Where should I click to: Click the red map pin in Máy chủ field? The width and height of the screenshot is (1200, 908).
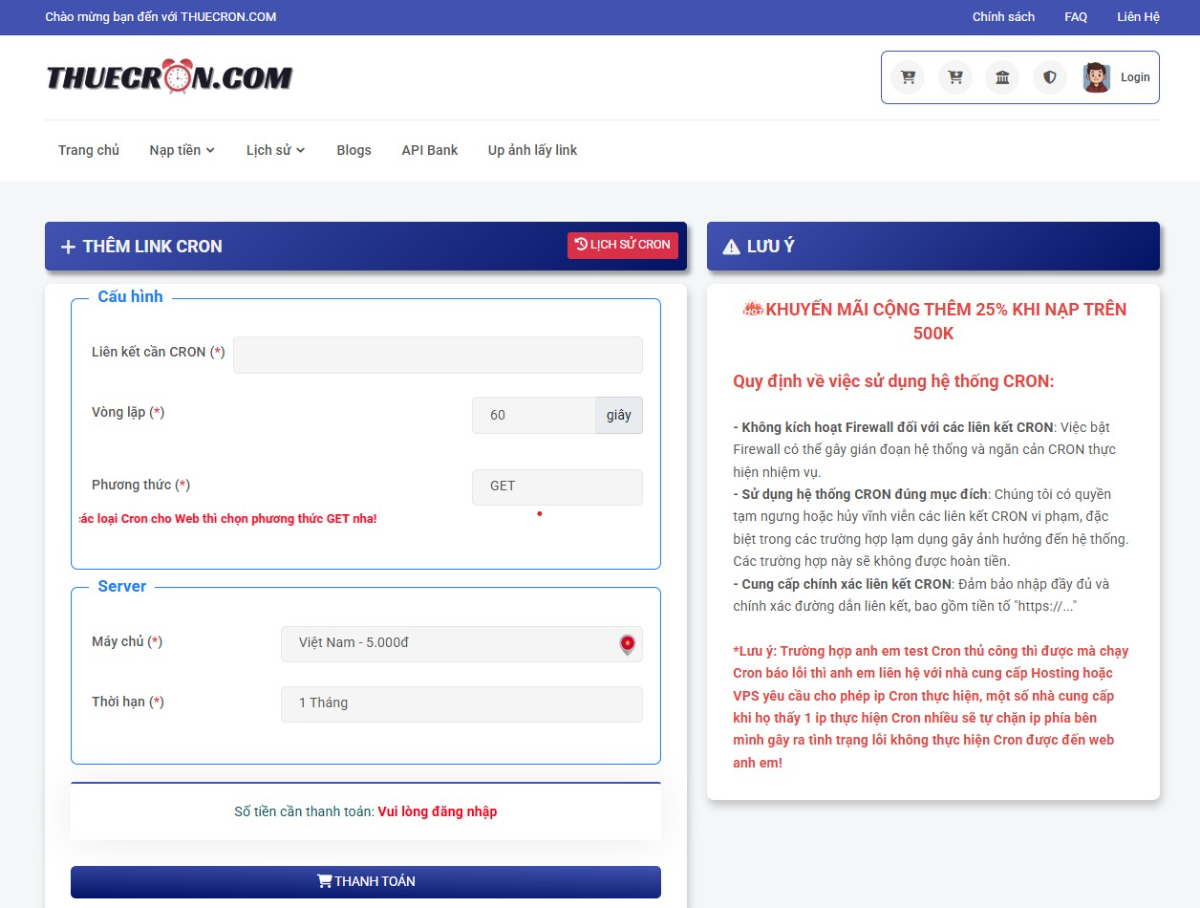[627, 644]
